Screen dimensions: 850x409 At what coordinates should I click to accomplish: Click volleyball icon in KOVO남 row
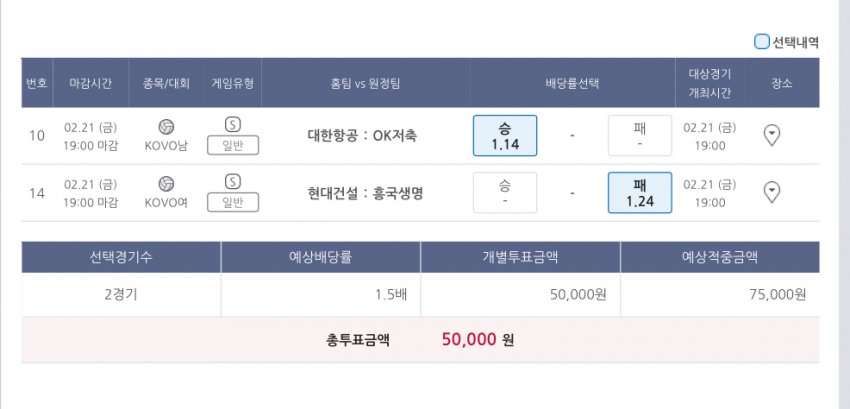click(x=166, y=127)
